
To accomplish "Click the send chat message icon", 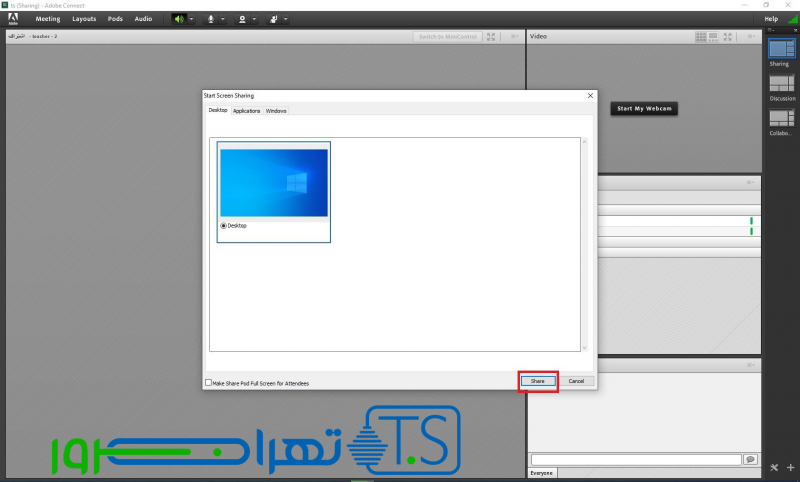I will pos(750,459).
